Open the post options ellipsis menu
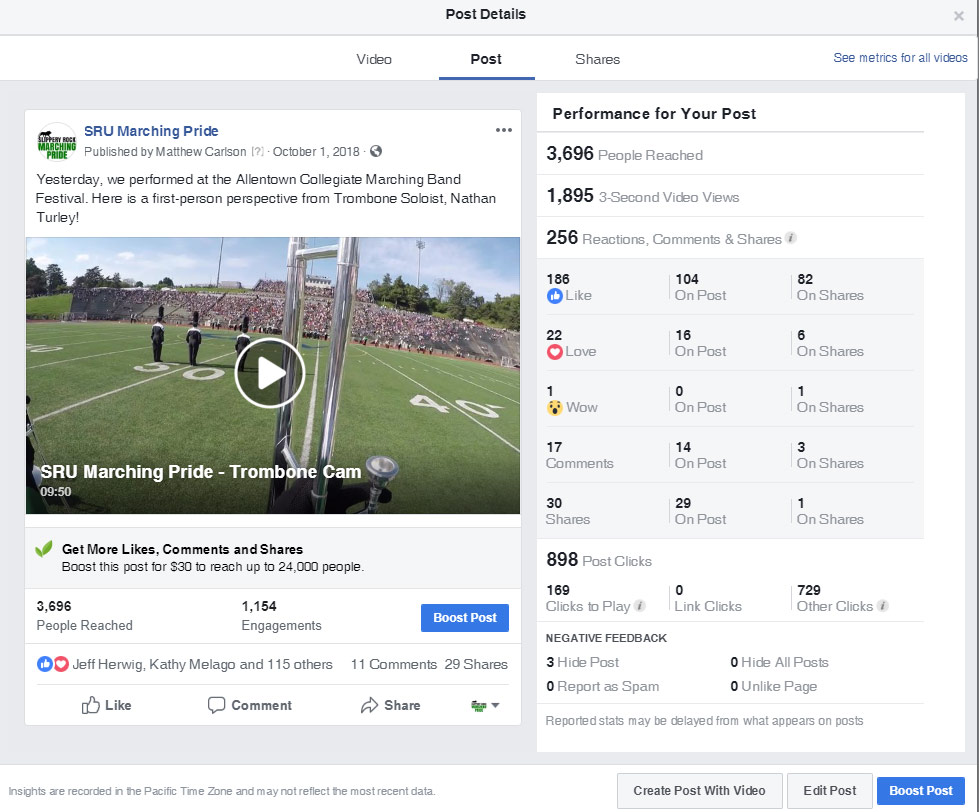Image resolution: width=979 pixels, height=812 pixels. (503, 130)
